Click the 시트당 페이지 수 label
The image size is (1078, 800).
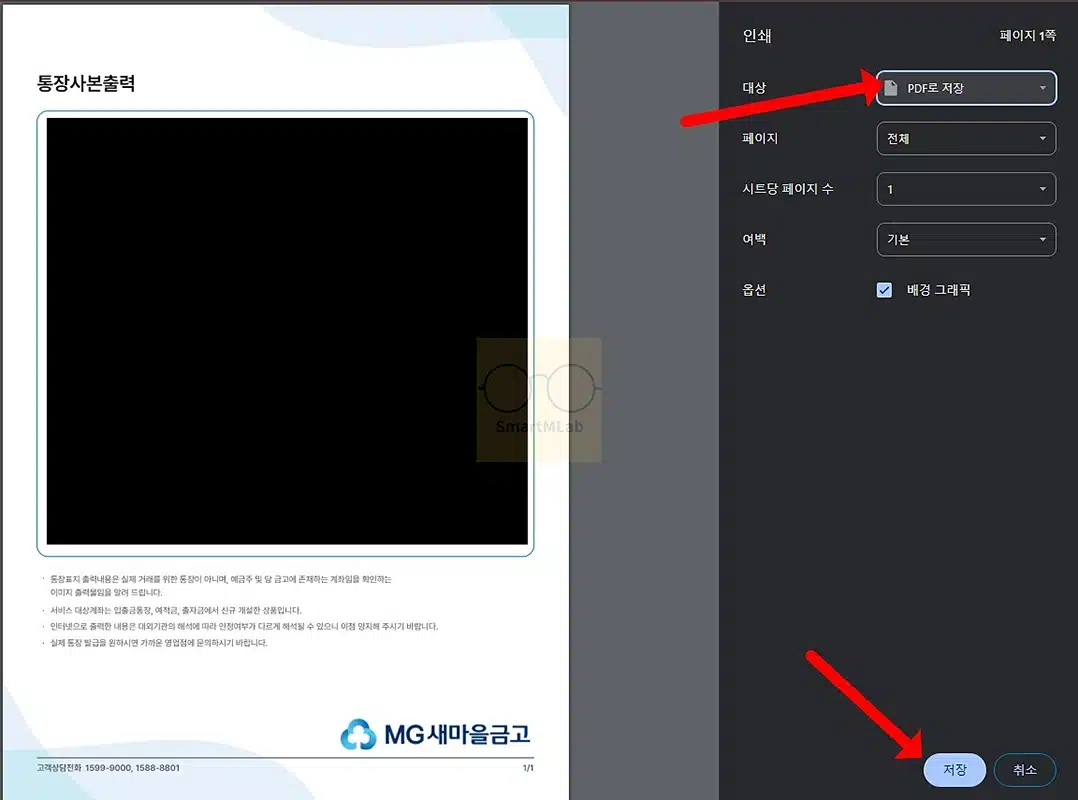click(788, 189)
